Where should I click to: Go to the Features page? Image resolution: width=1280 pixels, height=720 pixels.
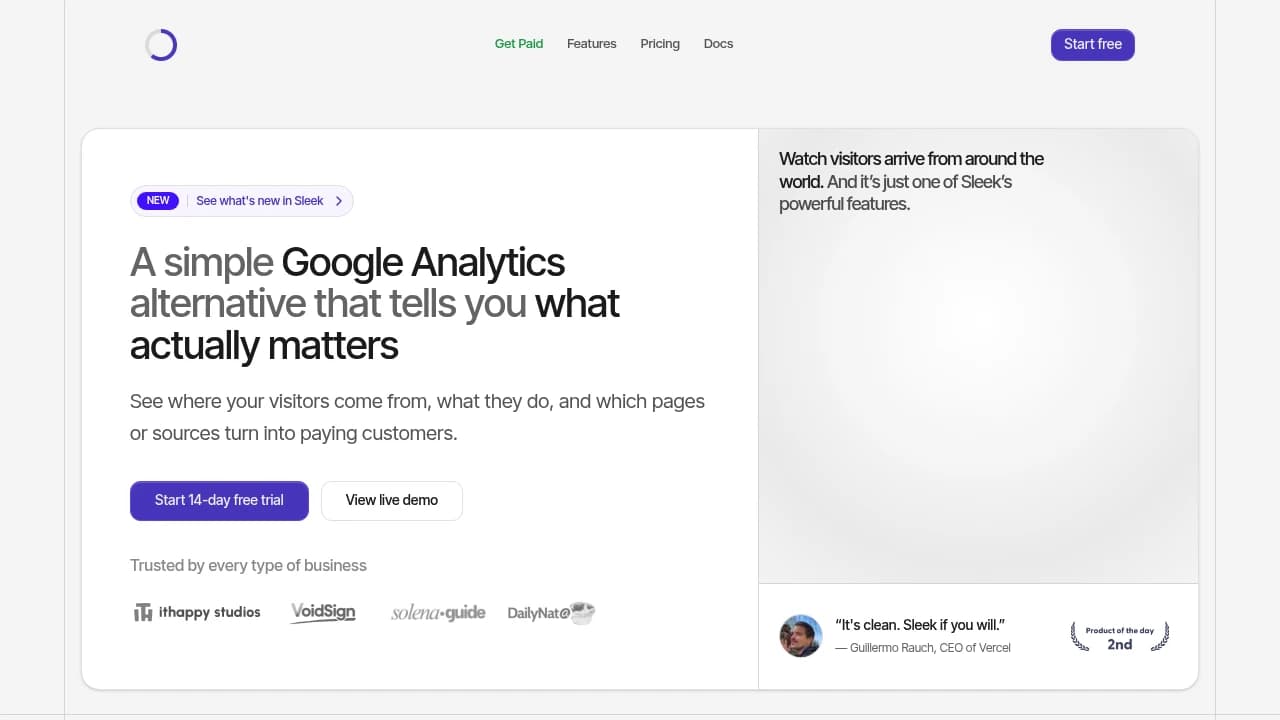coord(592,44)
